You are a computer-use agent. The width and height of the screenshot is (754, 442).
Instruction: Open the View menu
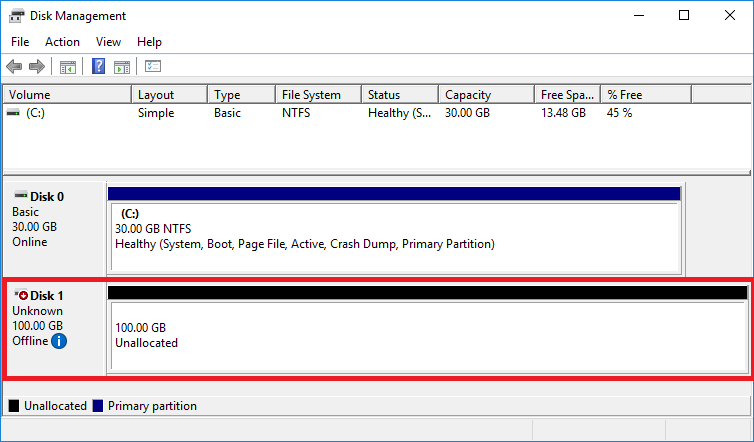(108, 42)
